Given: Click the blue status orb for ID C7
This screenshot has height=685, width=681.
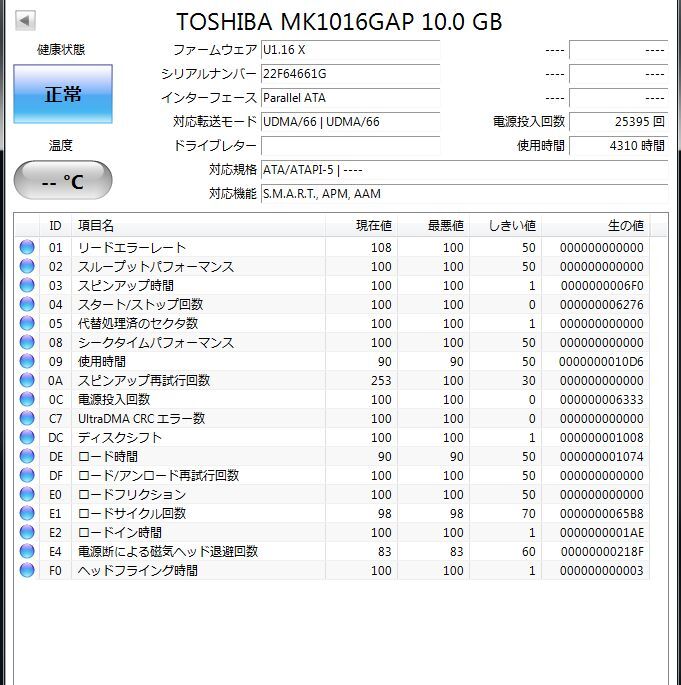Looking at the screenshot, I should point(27,418).
